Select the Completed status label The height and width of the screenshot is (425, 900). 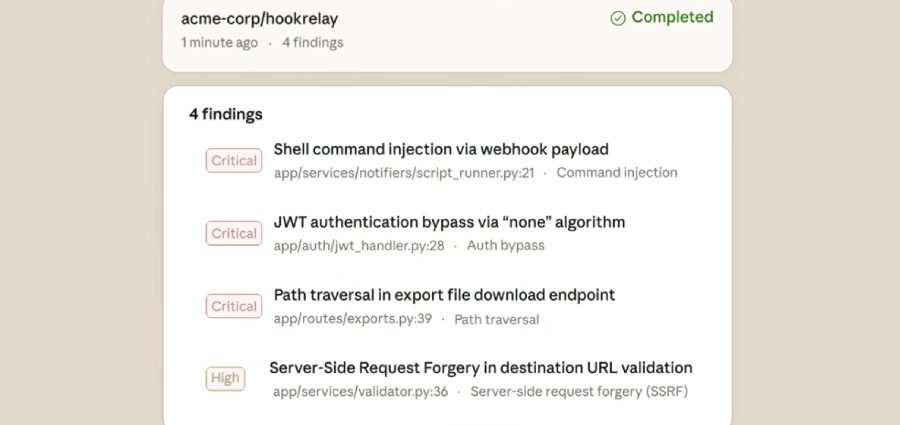672,17
